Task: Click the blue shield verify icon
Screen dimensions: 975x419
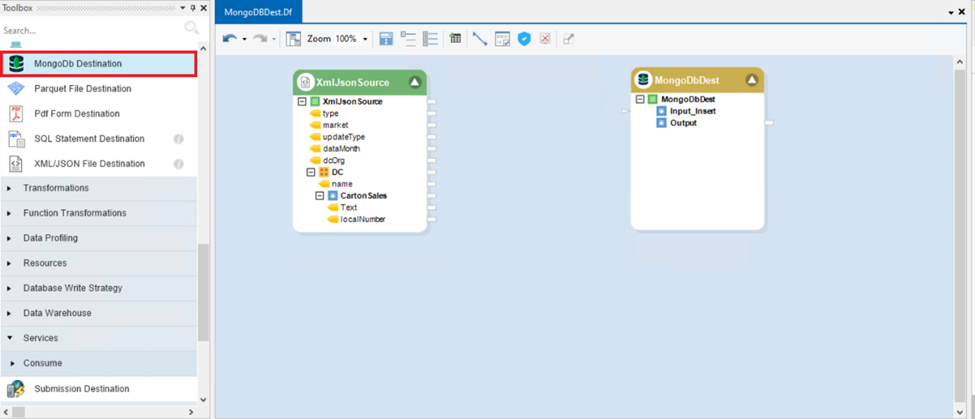Action: pyautogui.click(x=524, y=39)
